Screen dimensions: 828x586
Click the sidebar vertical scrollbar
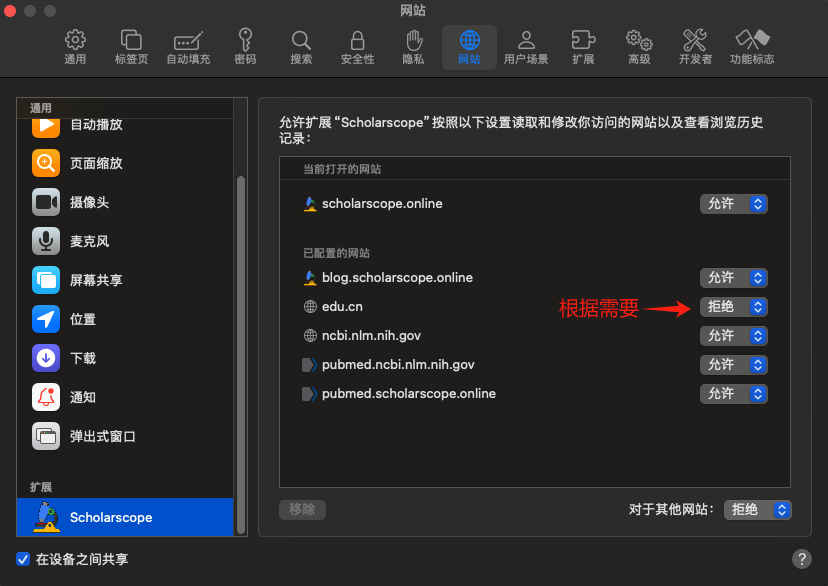point(241,354)
